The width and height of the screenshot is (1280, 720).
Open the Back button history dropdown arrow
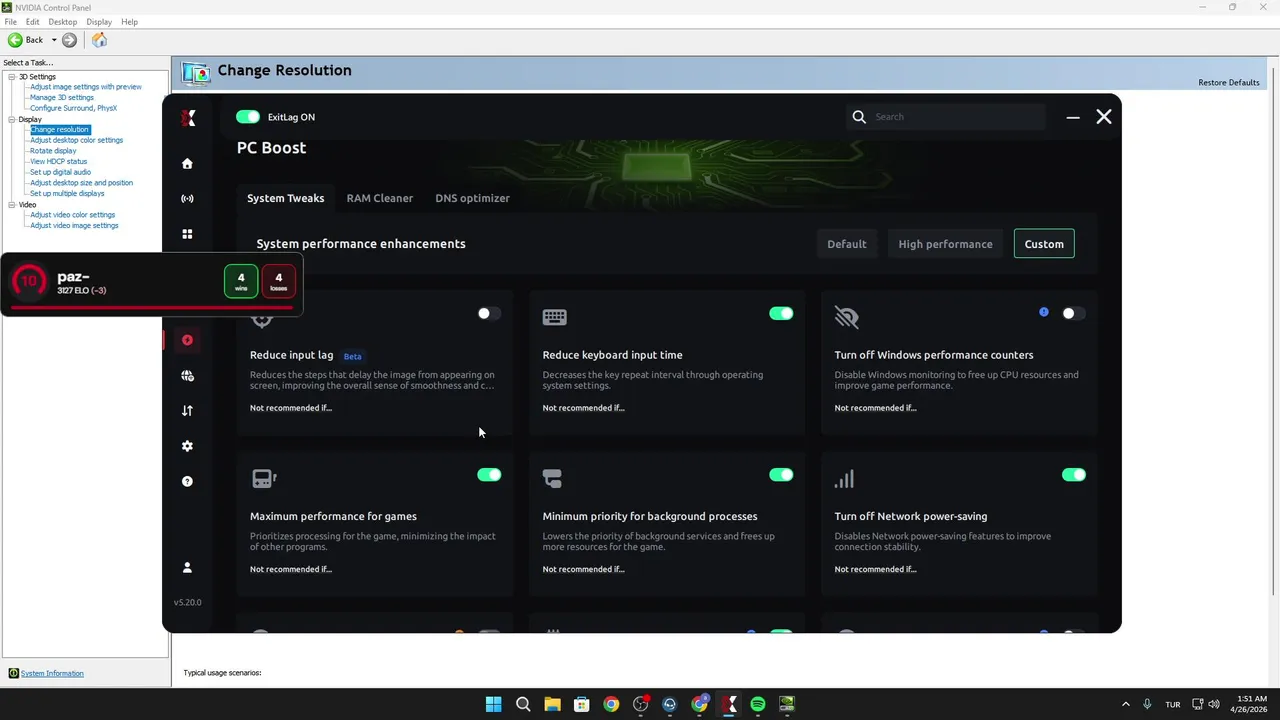[x=54, y=40]
